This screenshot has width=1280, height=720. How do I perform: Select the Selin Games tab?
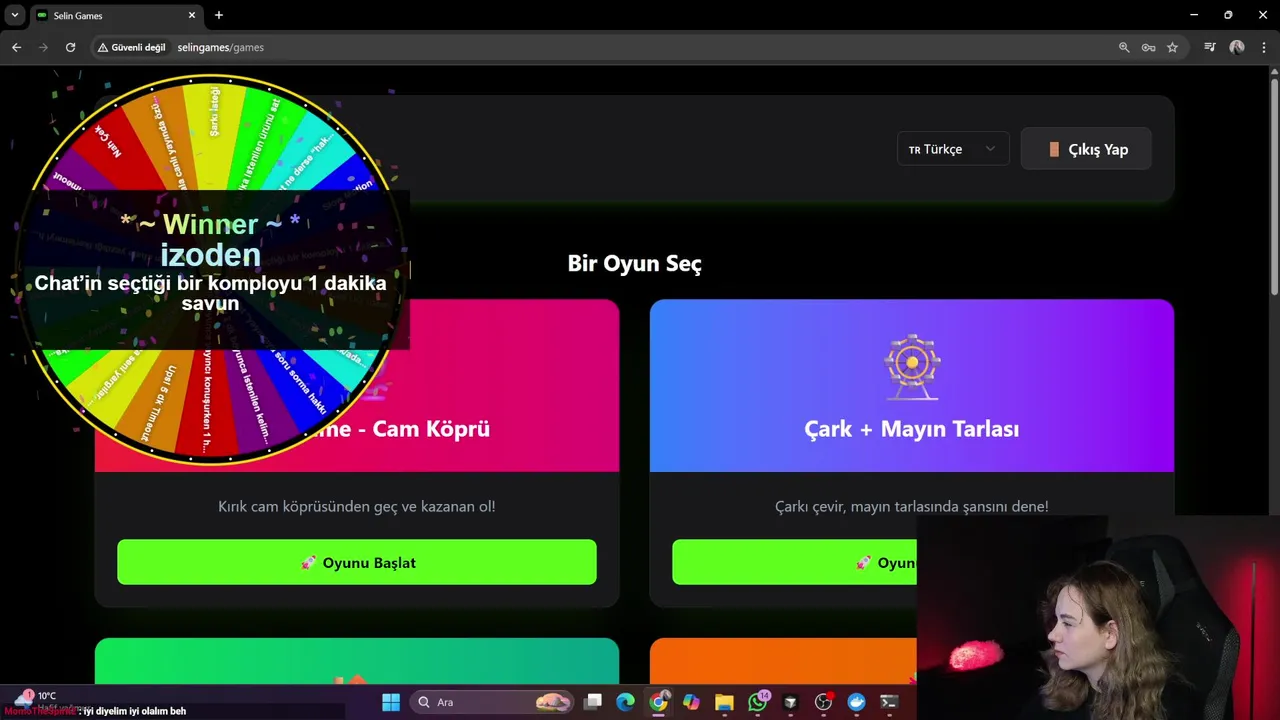click(115, 15)
